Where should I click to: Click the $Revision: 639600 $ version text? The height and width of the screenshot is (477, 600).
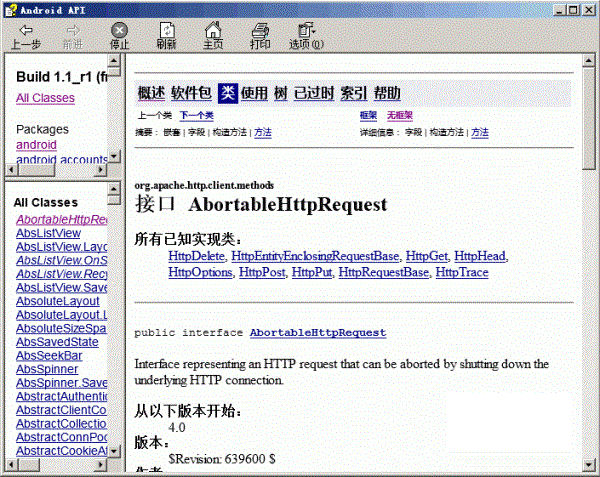[x=222, y=459]
